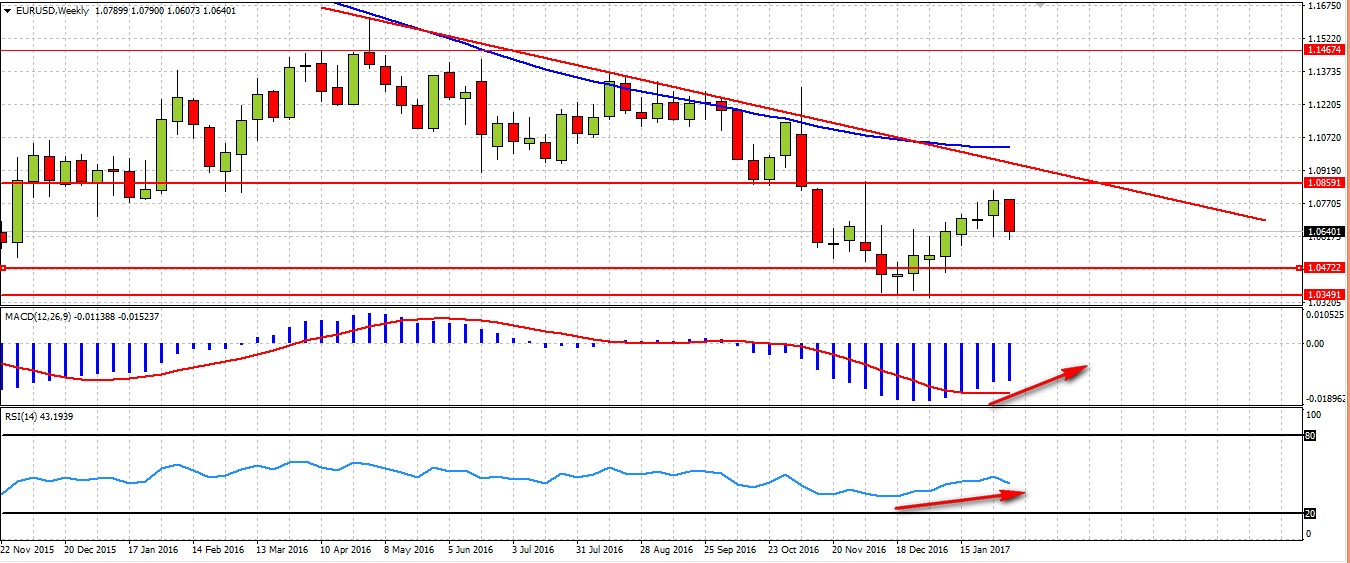Click the black current price label 1.06401
Screen dimensions: 1350x563
tap(1323, 231)
